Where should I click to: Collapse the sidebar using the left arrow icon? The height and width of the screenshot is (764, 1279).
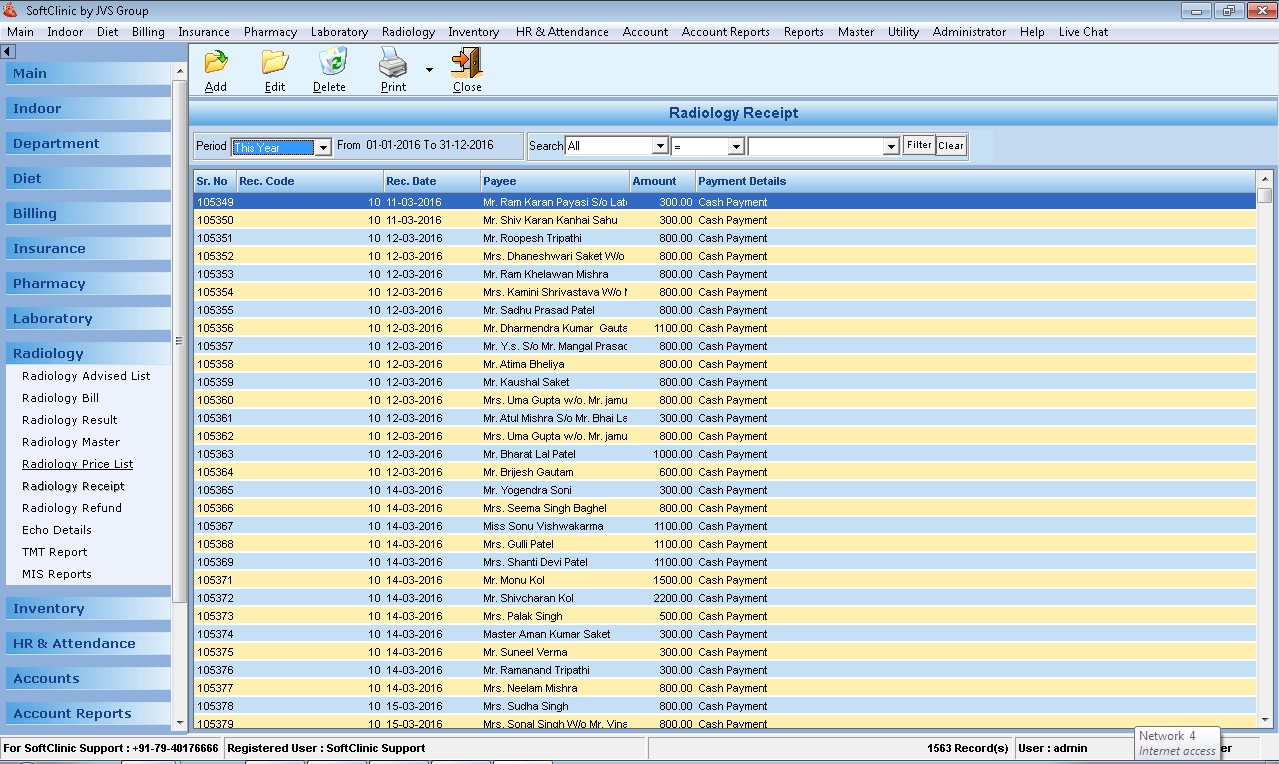tap(8, 51)
